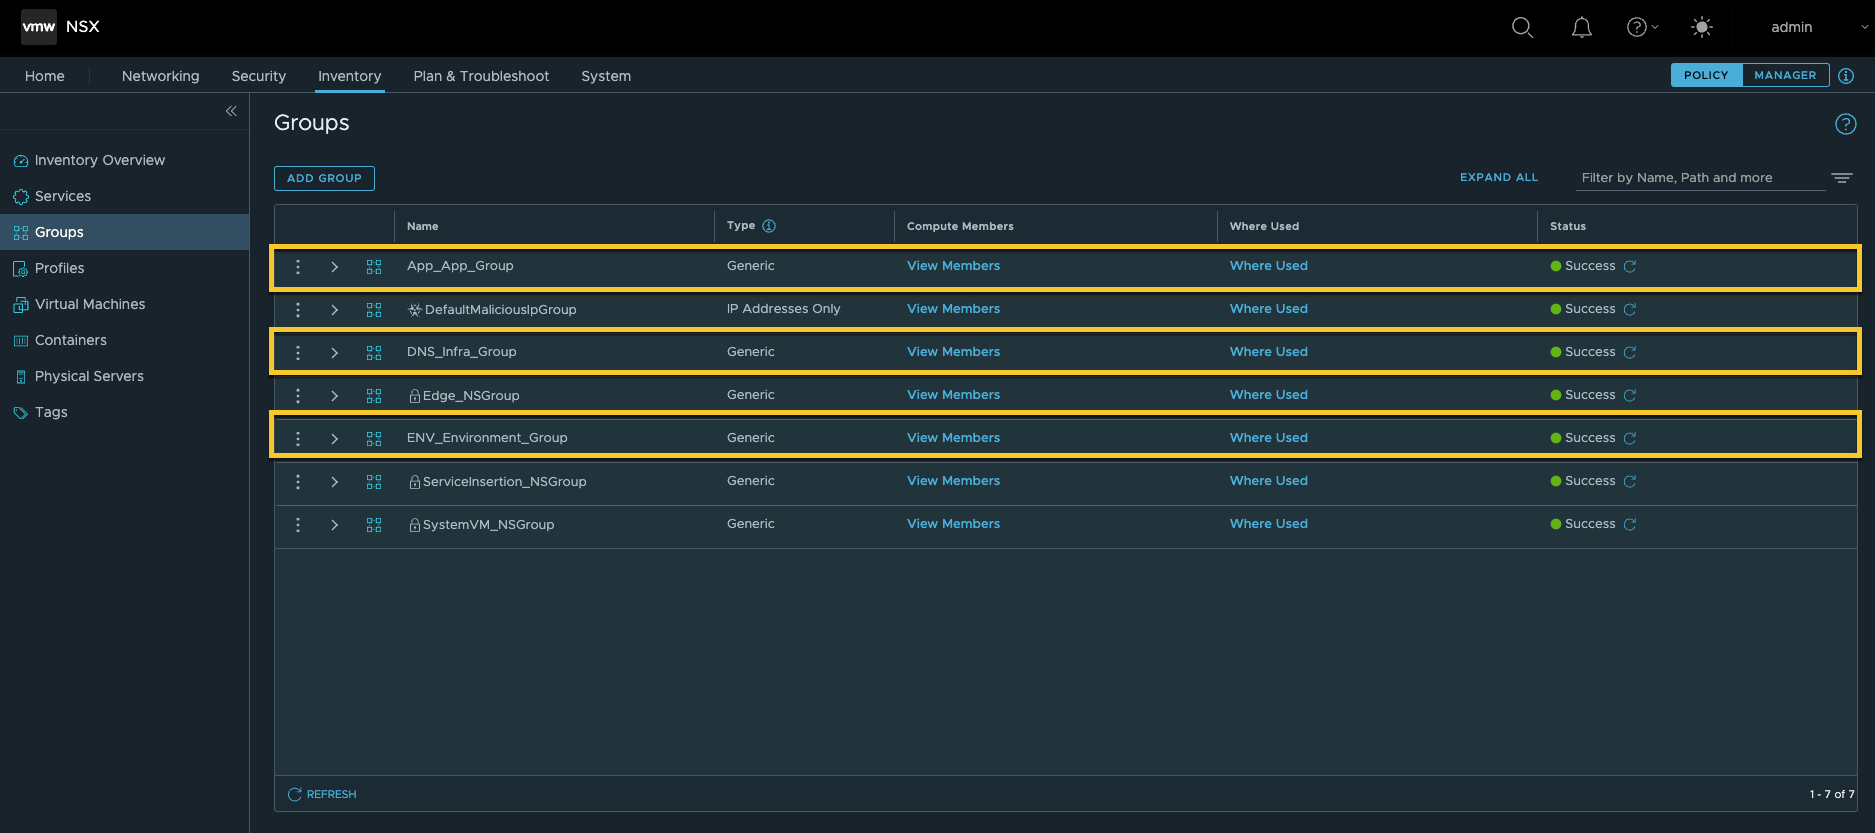This screenshot has width=1875, height=833.
Task: Open the admin user dropdown
Action: pyautogui.click(x=1818, y=27)
